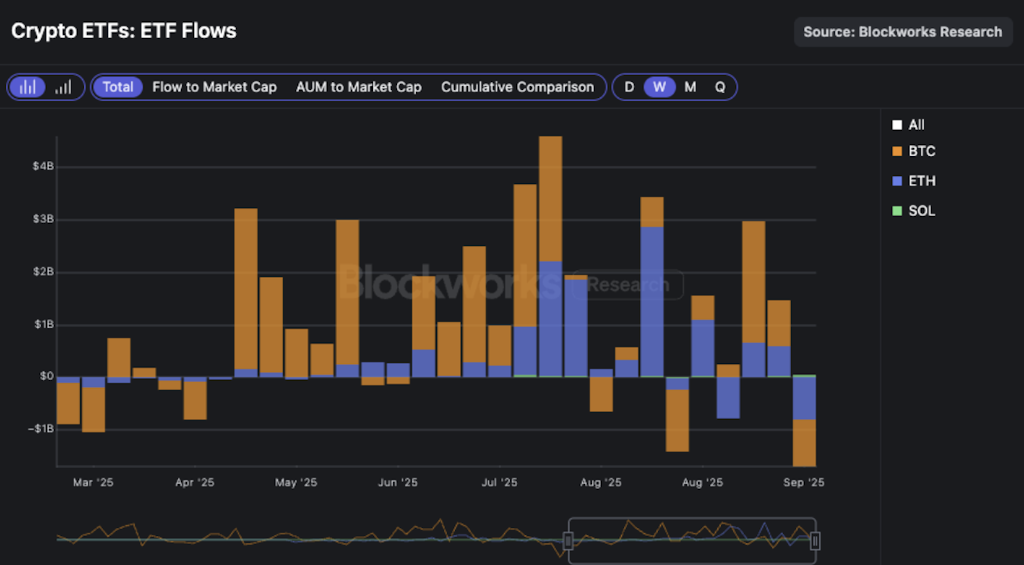Click the right handle of range slider

click(x=815, y=541)
